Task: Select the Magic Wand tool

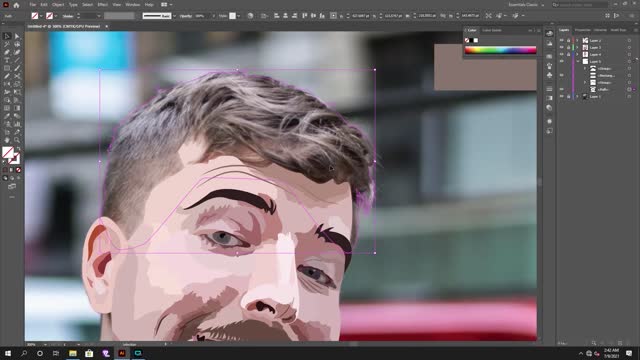Action: [7, 44]
